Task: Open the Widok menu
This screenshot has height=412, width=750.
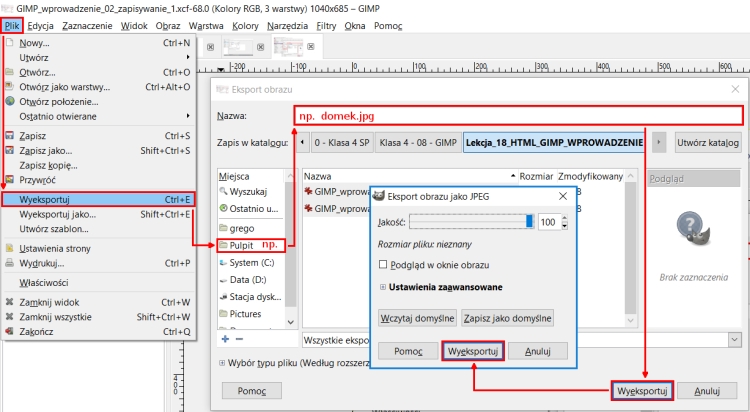Action: (x=134, y=26)
